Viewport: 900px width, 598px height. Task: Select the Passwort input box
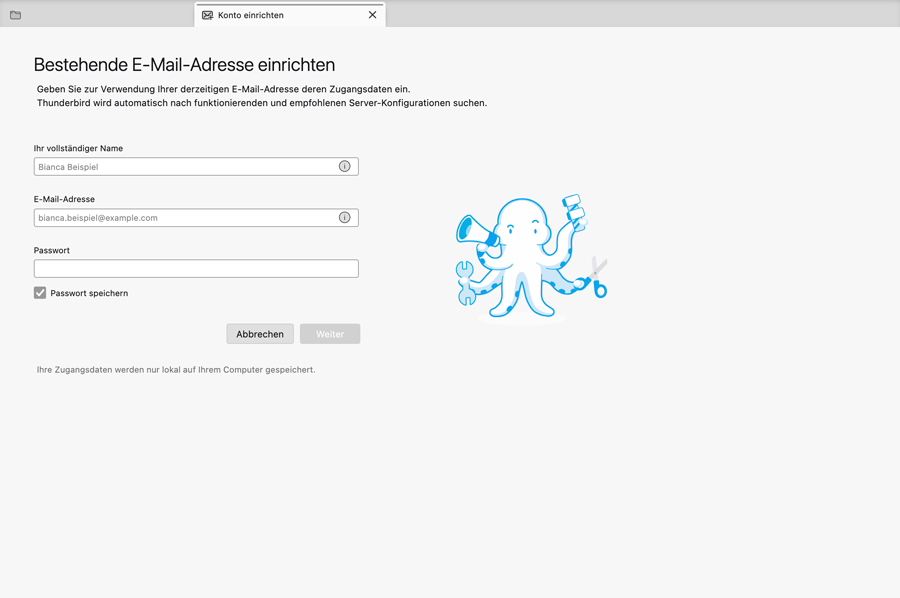(x=196, y=269)
